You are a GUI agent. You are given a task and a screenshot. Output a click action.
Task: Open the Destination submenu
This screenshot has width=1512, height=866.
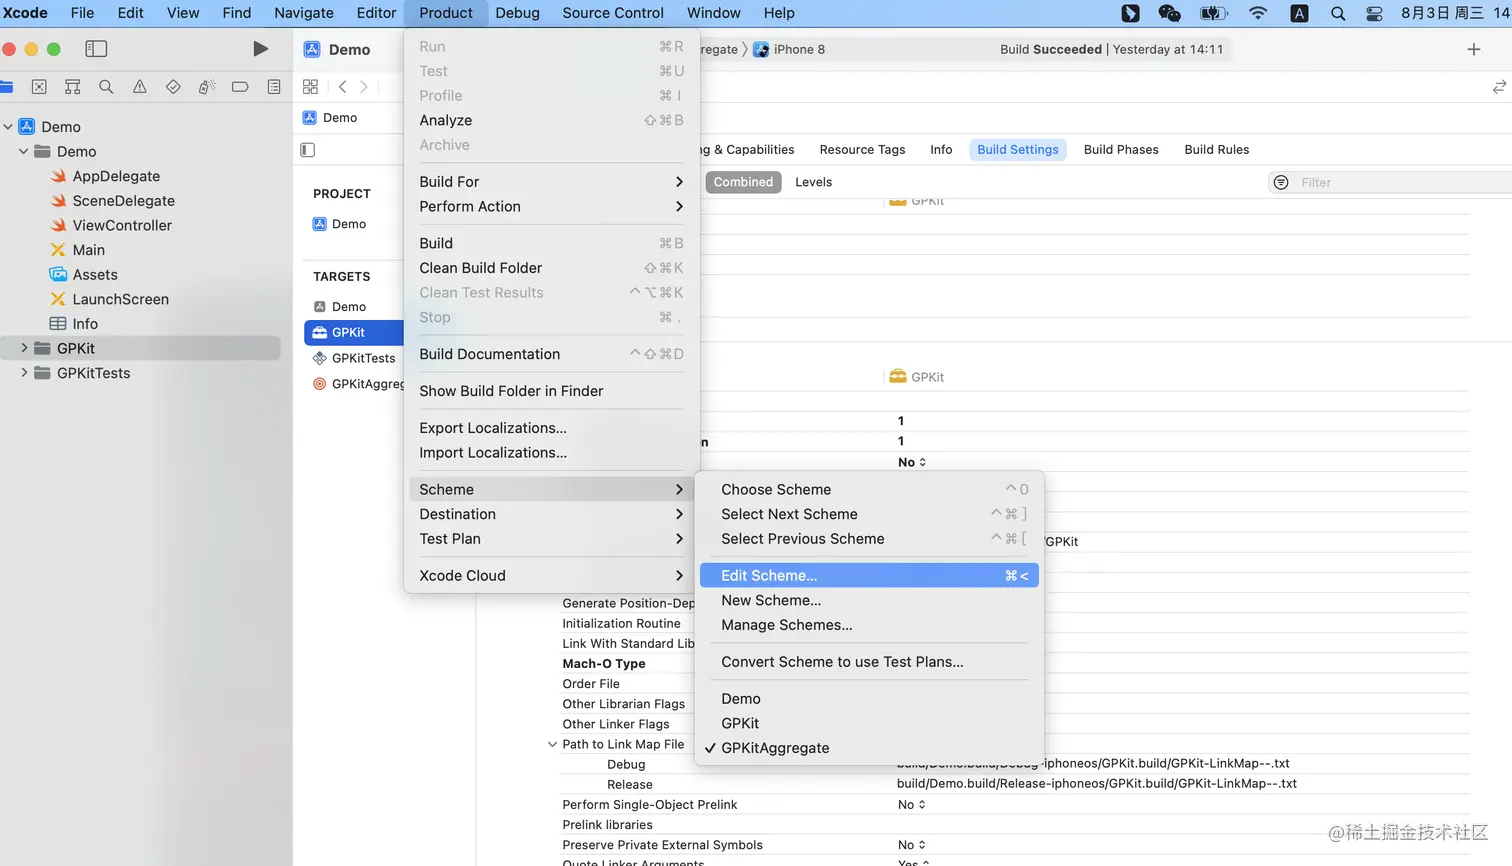551,514
